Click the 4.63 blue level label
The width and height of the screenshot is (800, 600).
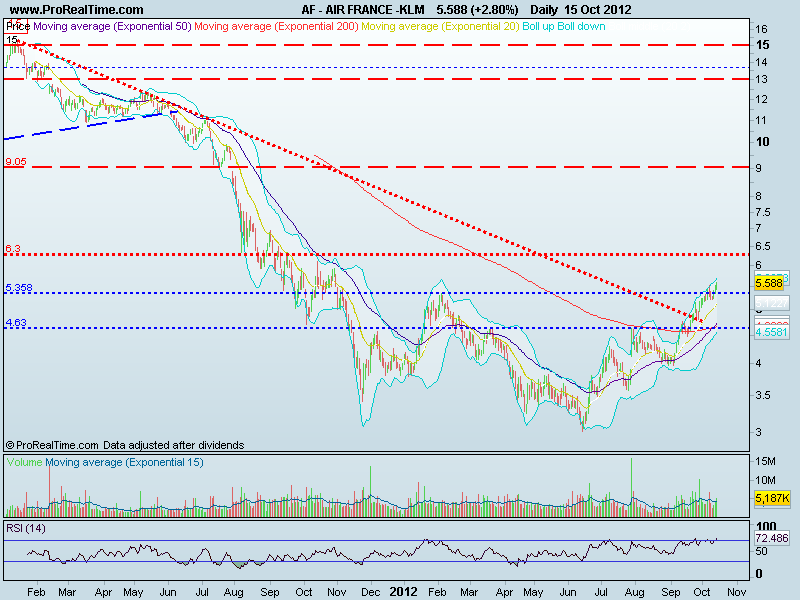16,322
